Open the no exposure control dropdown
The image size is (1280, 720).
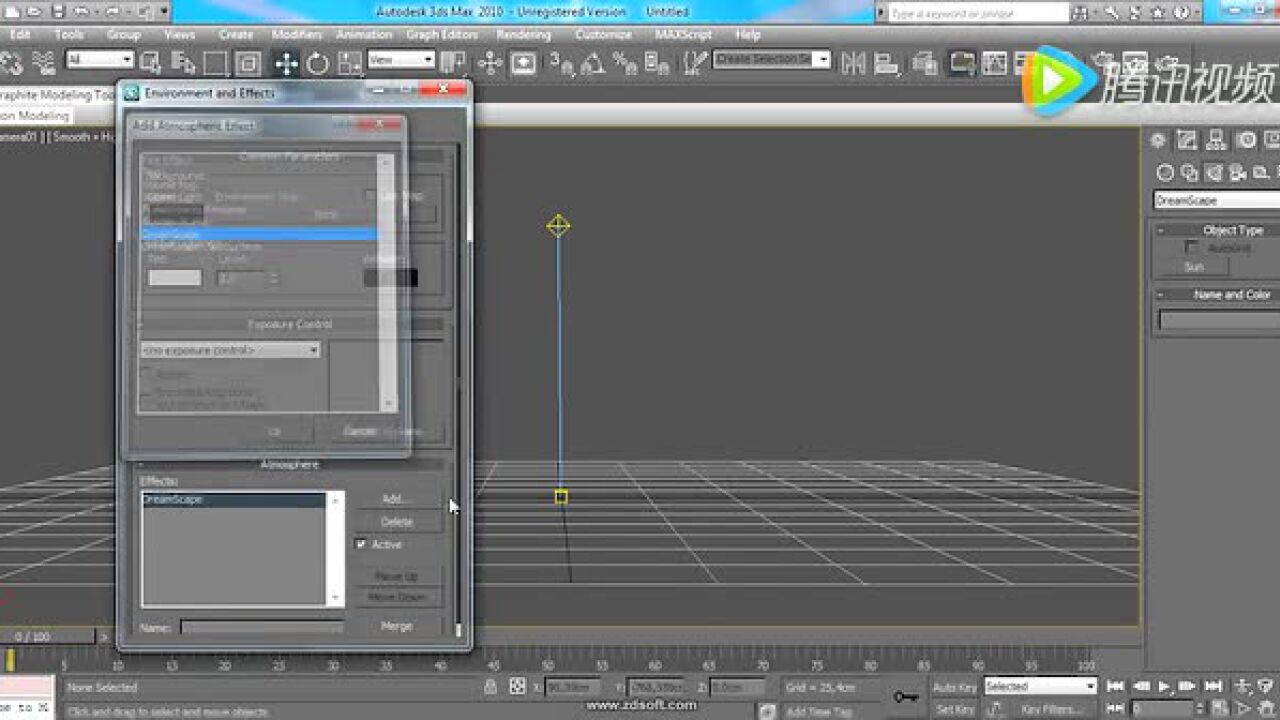(x=230, y=350)
